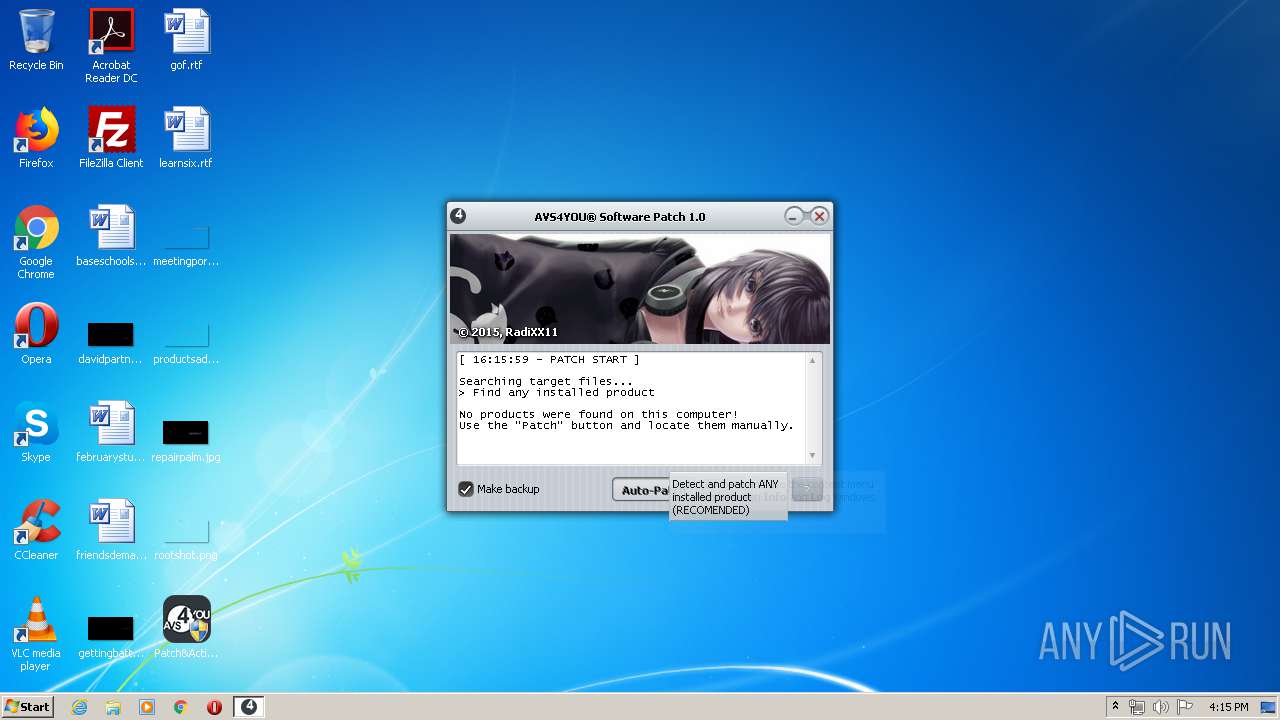This screenshot has width=1280, height=720.
Task: Launch Internet Explorer from the taskbar
Action: [x=79, y=707]
